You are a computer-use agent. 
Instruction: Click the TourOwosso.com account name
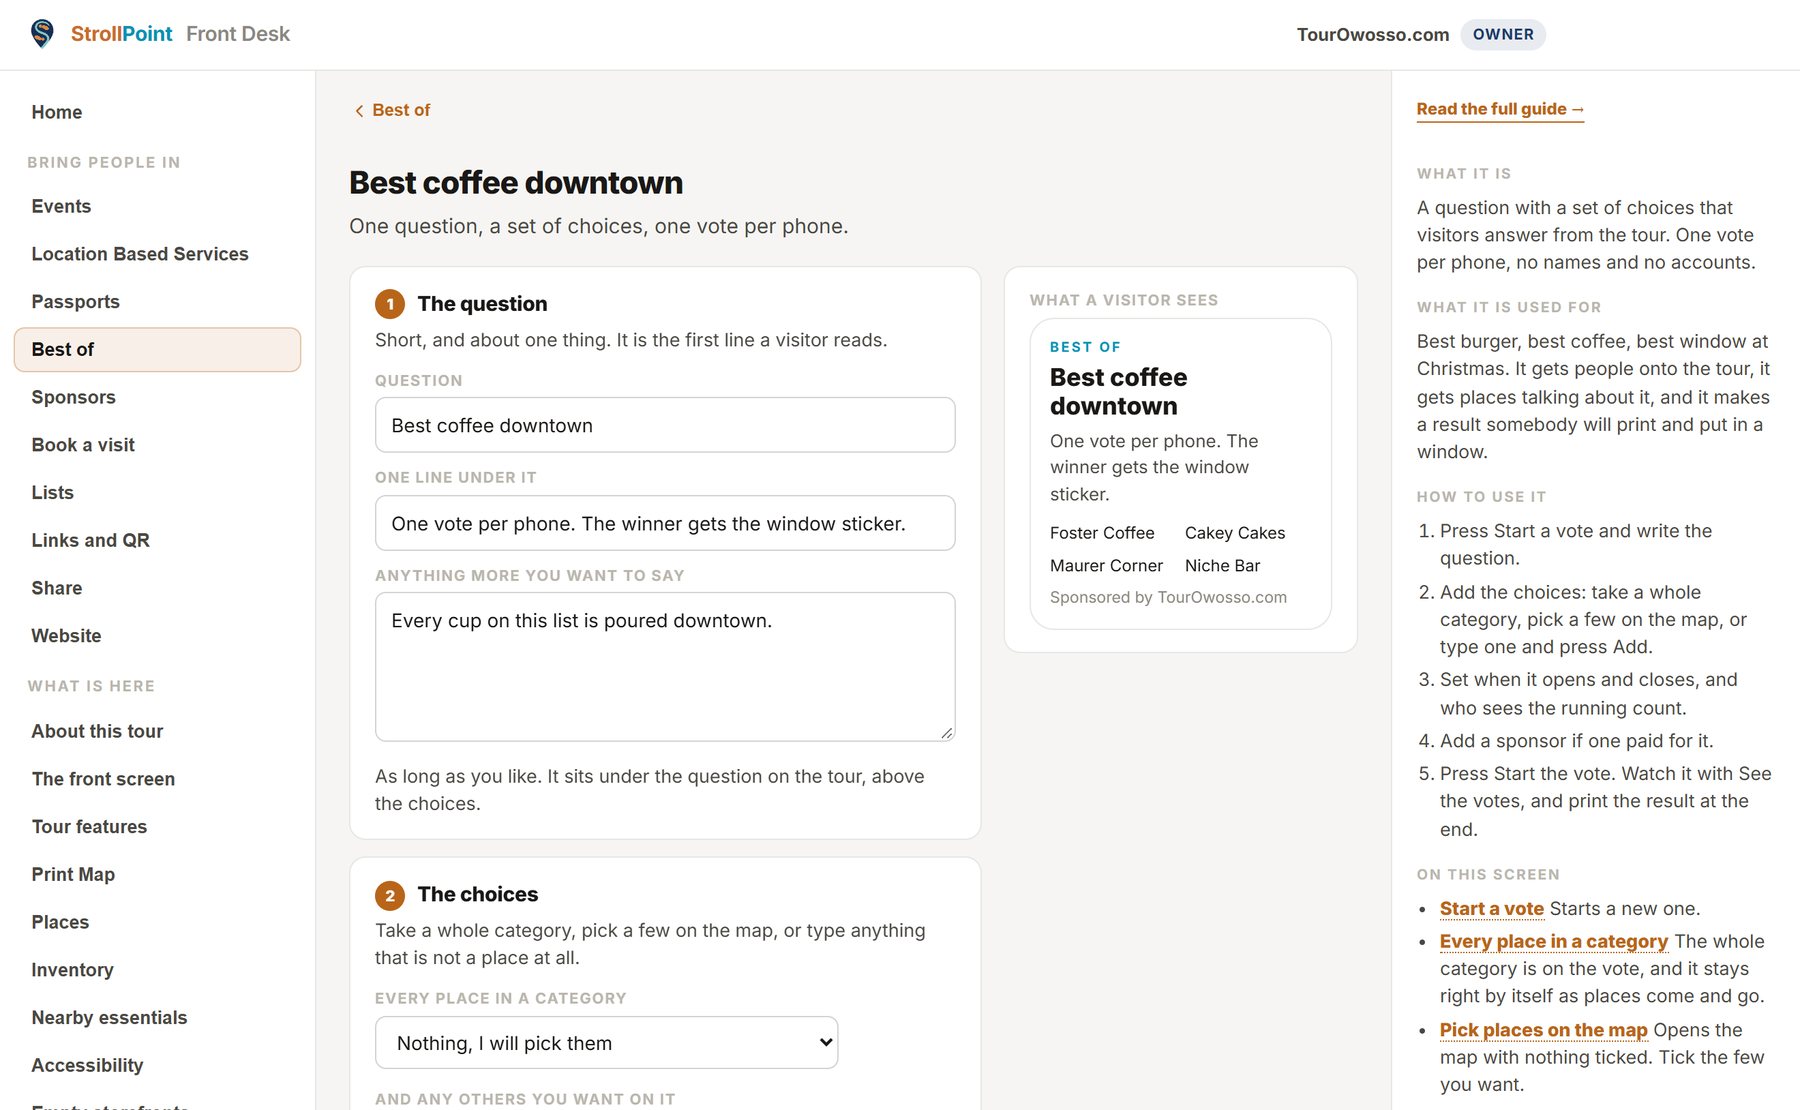pyautogui.click(x=1373, y=35)
